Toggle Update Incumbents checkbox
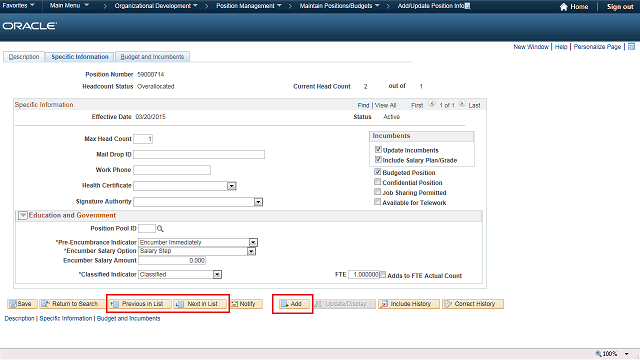The height and width of the screenshot is (360, 640). (x=378, y=150)
